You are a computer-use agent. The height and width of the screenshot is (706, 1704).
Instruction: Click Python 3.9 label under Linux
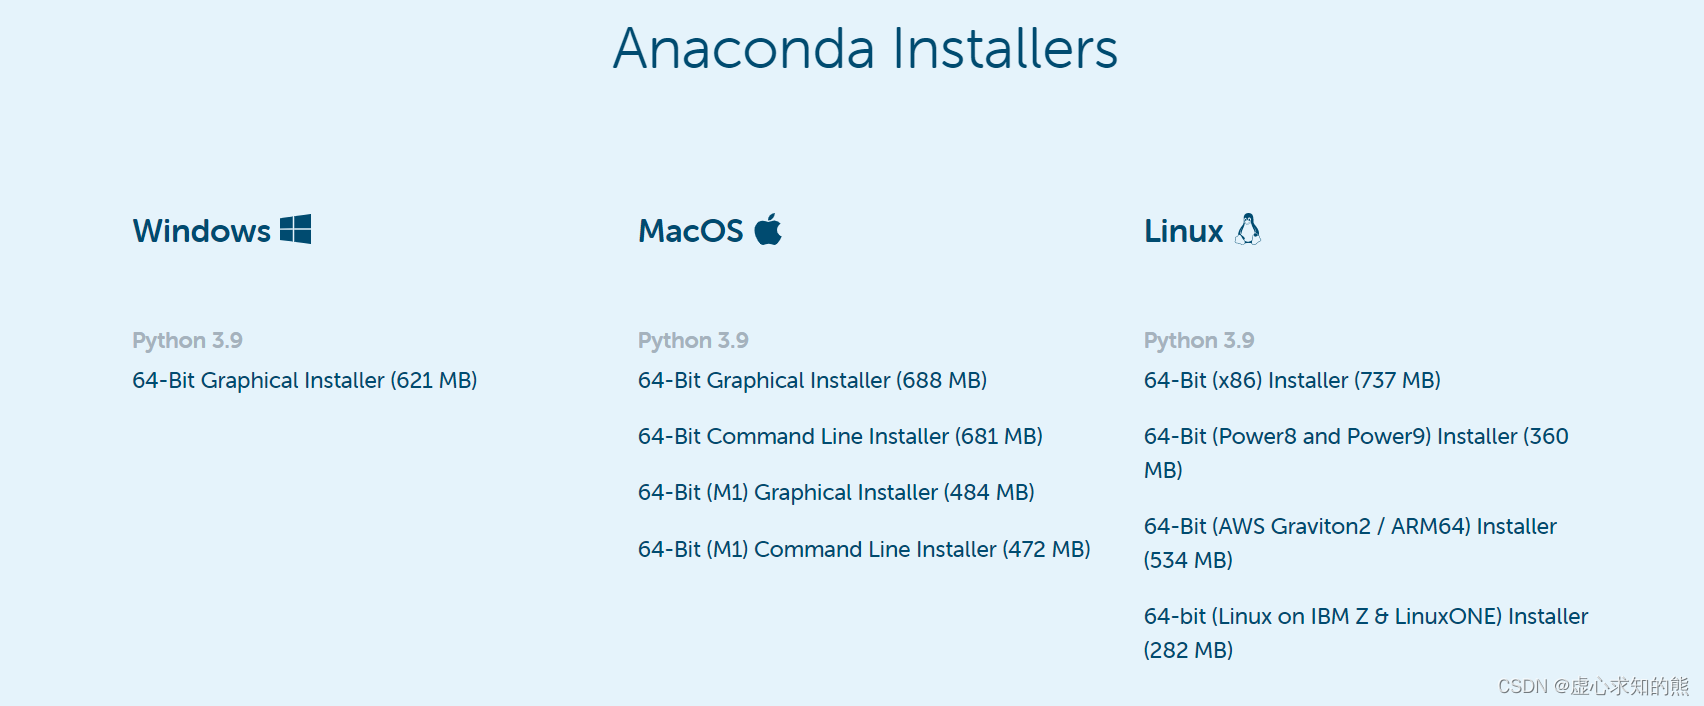(x=1199, y=341)
